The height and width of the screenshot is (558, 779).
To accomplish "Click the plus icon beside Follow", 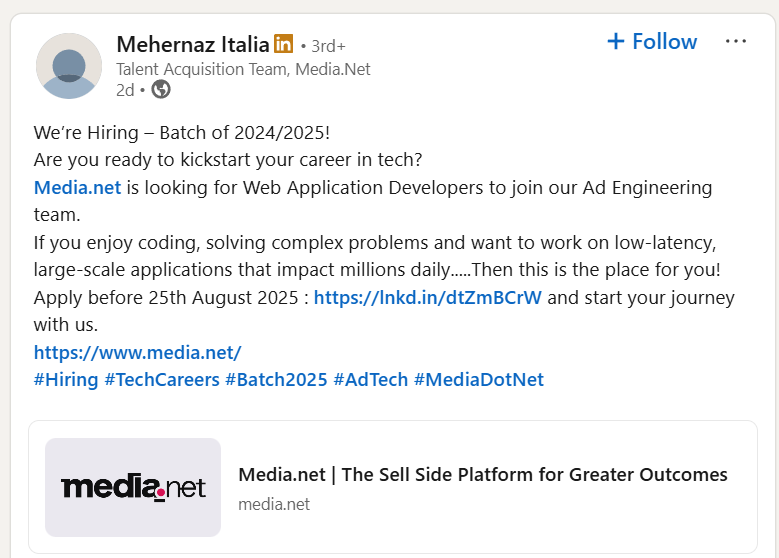I will (x=616, y=41).
